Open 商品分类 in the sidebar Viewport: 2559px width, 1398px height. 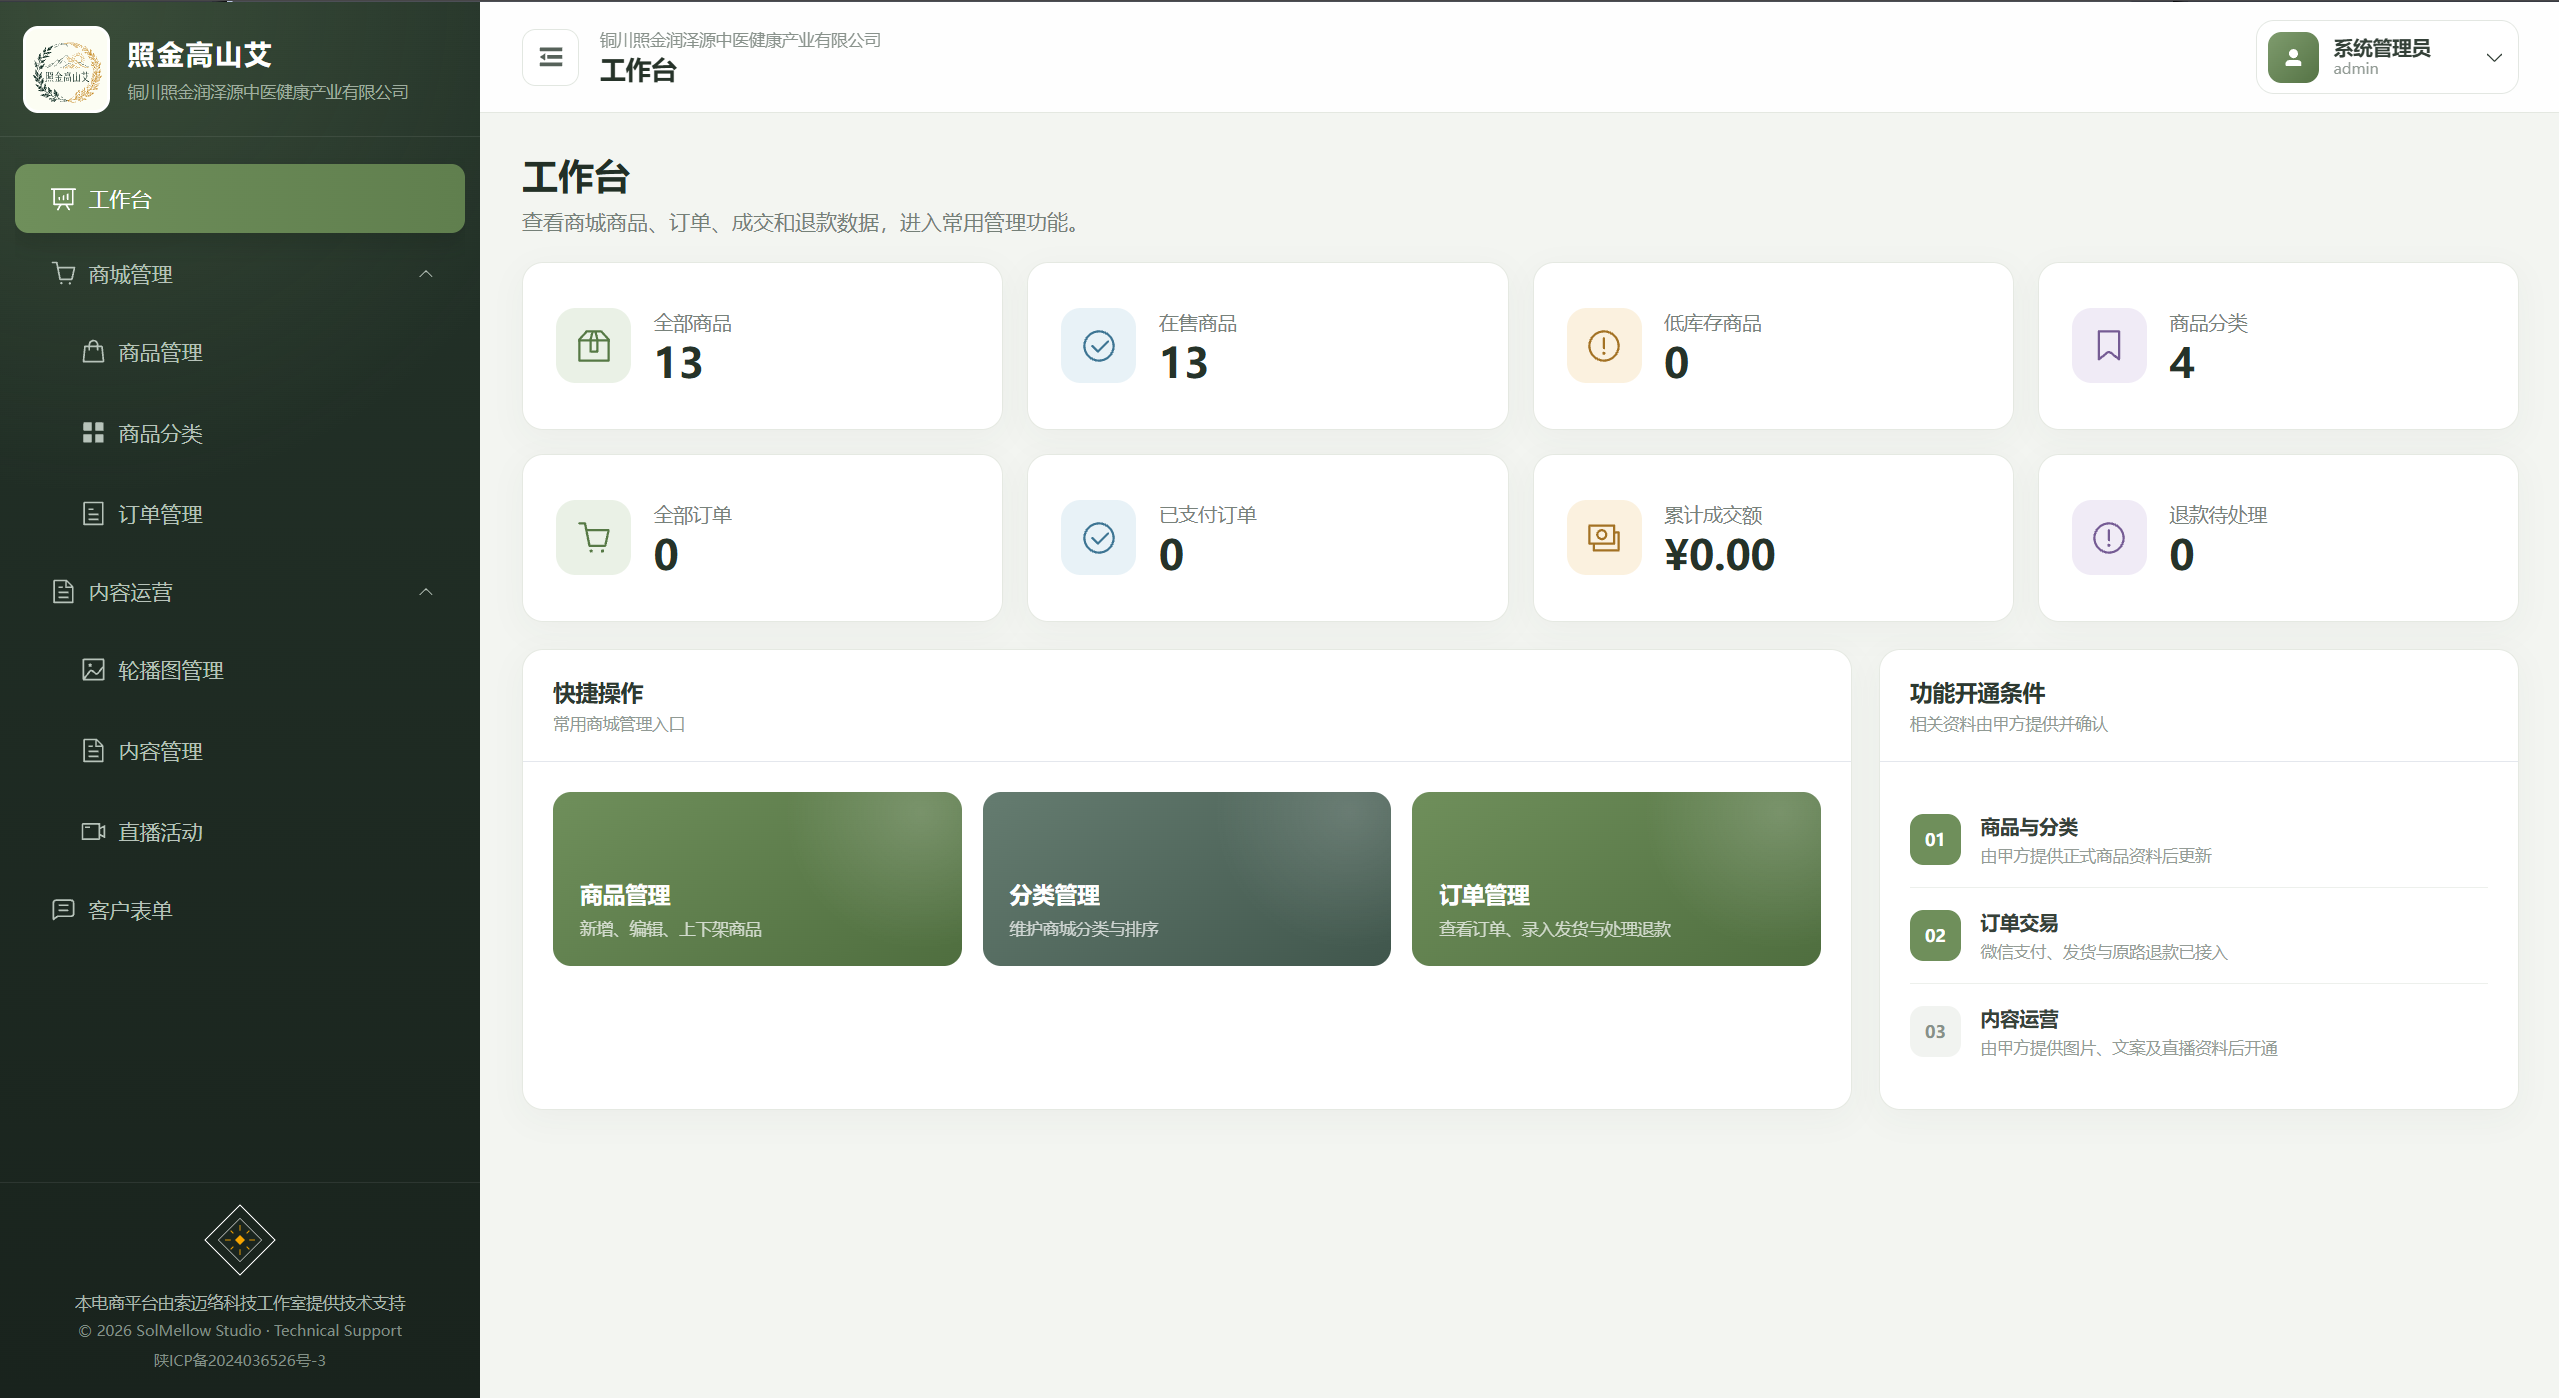(x=240, y=433)
